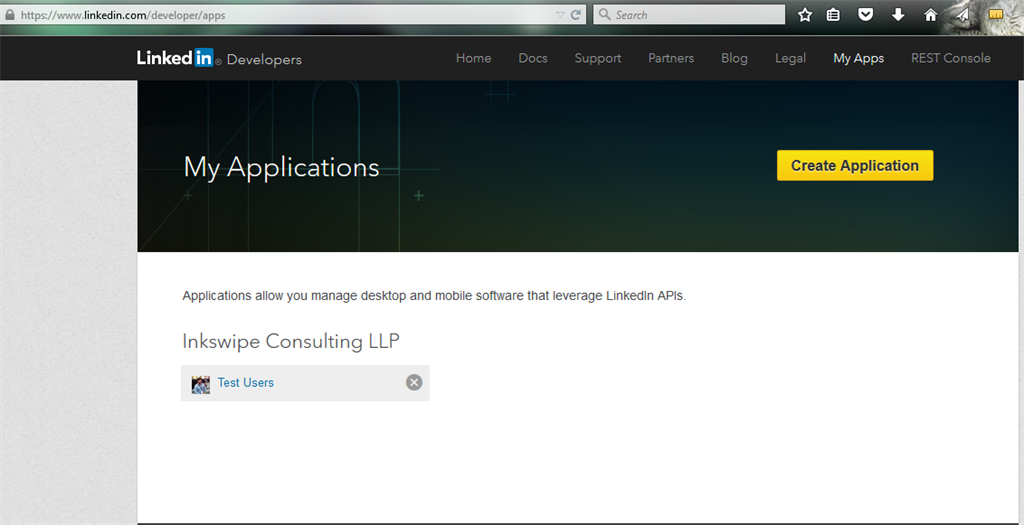Click the magnifier icon in Search box

[605, 14]
